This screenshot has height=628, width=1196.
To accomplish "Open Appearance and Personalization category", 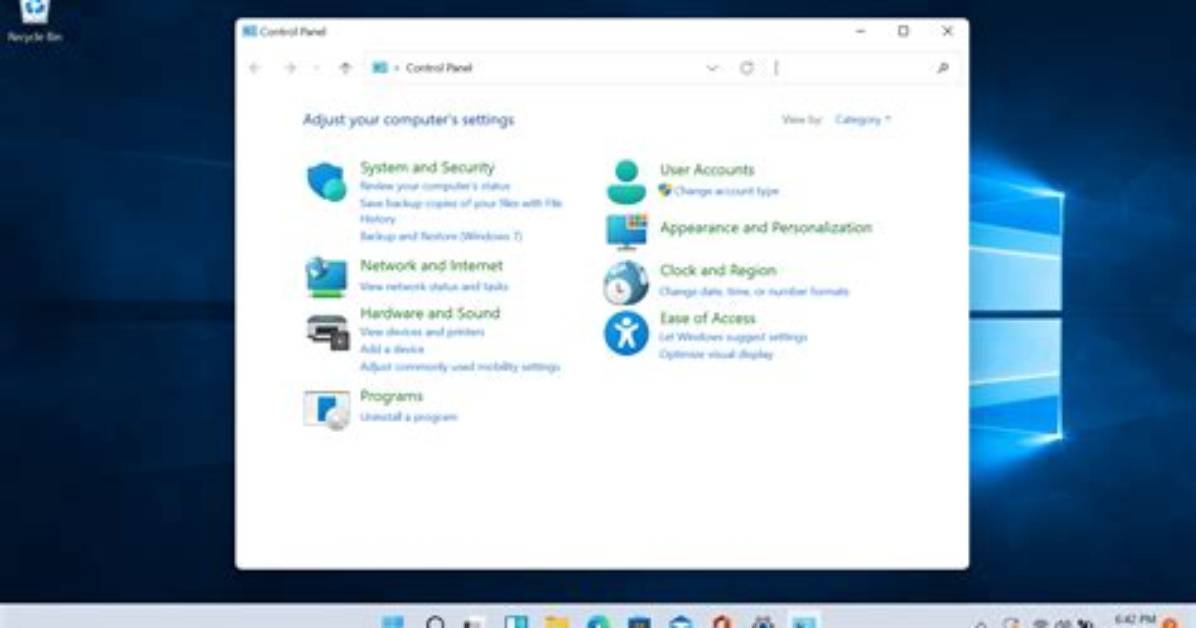I will [765, 227].
